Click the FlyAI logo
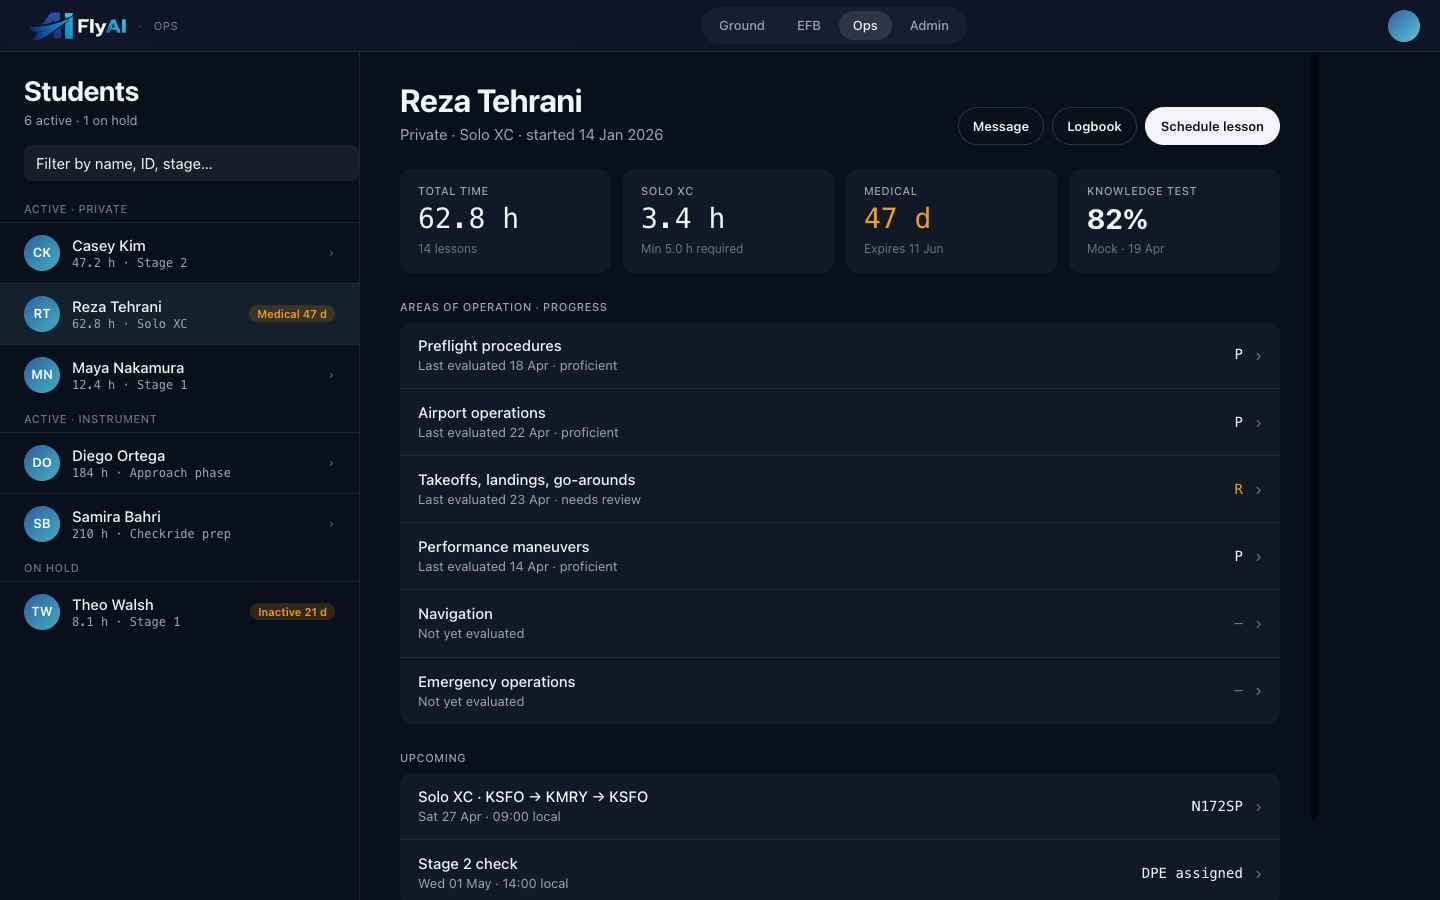The image size is (1440, 900). click(x=78, y=26)
